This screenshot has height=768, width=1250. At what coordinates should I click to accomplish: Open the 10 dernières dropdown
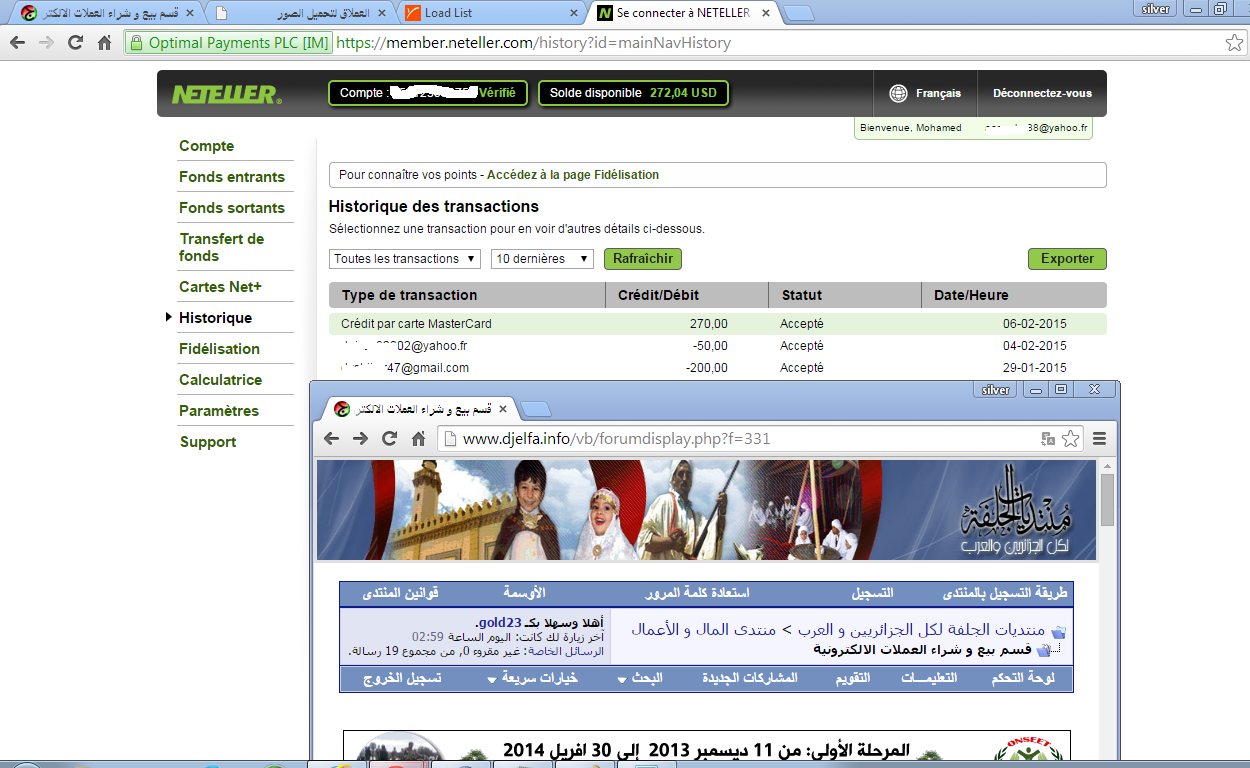click(x=542, y=259)
